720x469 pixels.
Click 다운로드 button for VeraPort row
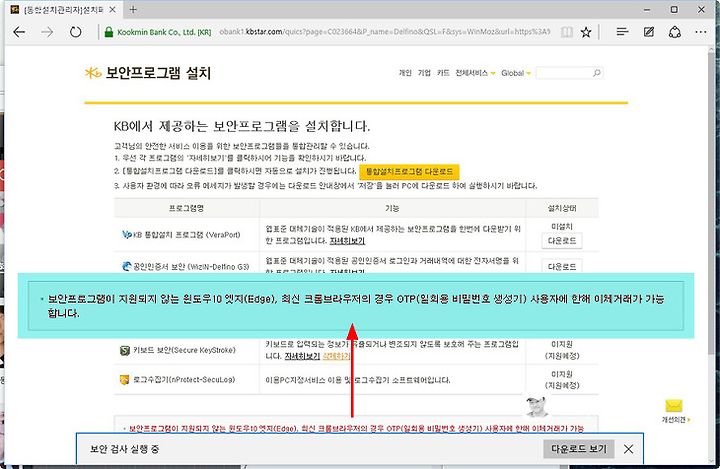(x=562, y=241)
